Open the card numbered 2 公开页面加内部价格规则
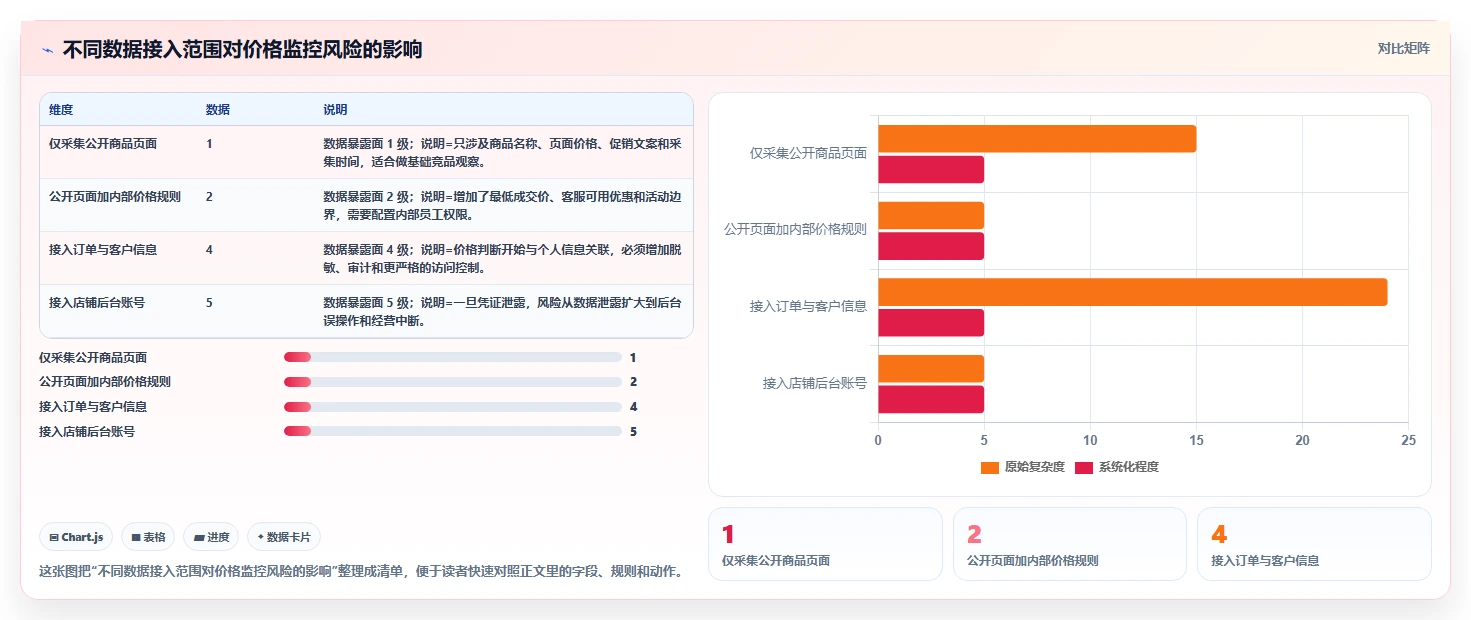 click(x=1070, y=544)
